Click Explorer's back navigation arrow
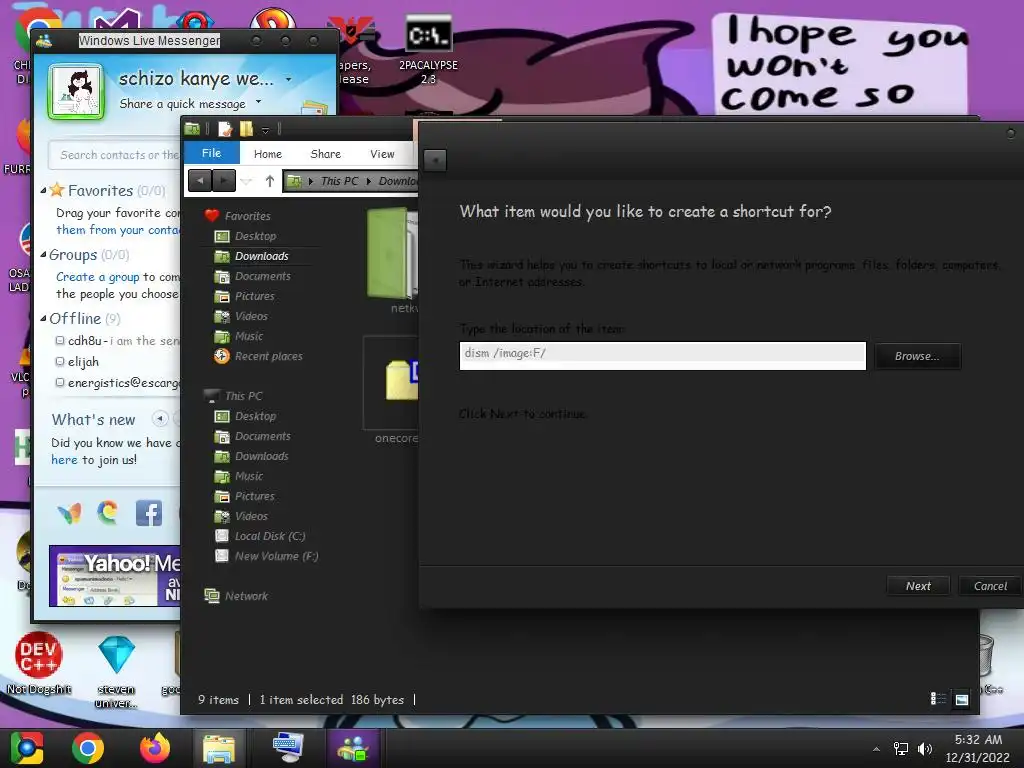This screenshot has width=1024, height=768. (200, 180)
